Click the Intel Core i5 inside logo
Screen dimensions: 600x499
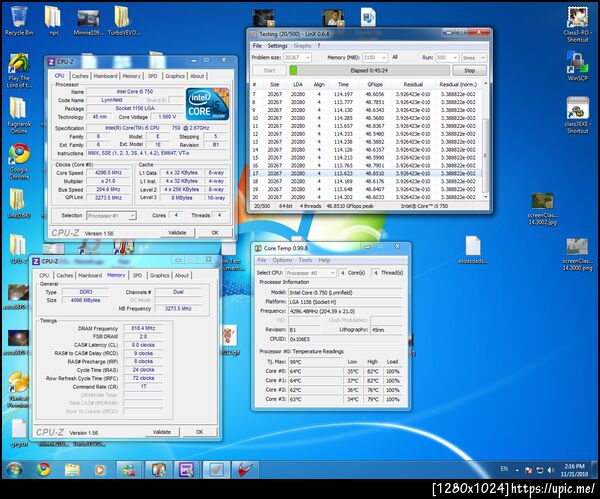(207, 104)
